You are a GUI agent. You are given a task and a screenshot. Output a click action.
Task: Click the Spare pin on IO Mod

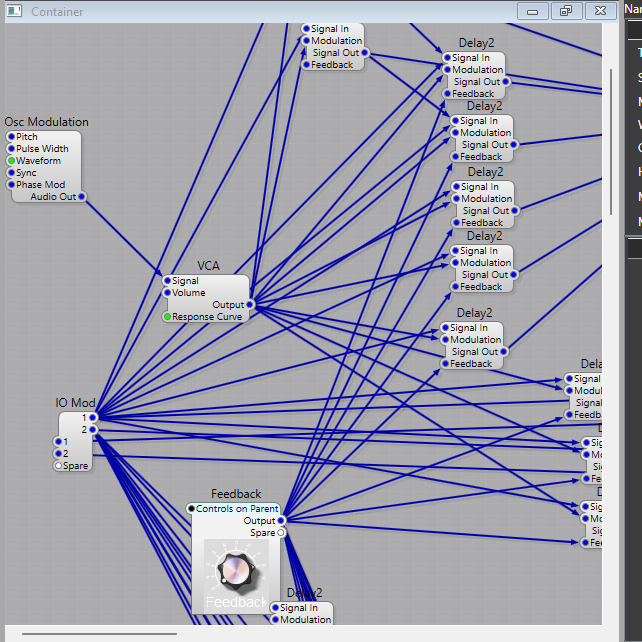coord(58,466)
